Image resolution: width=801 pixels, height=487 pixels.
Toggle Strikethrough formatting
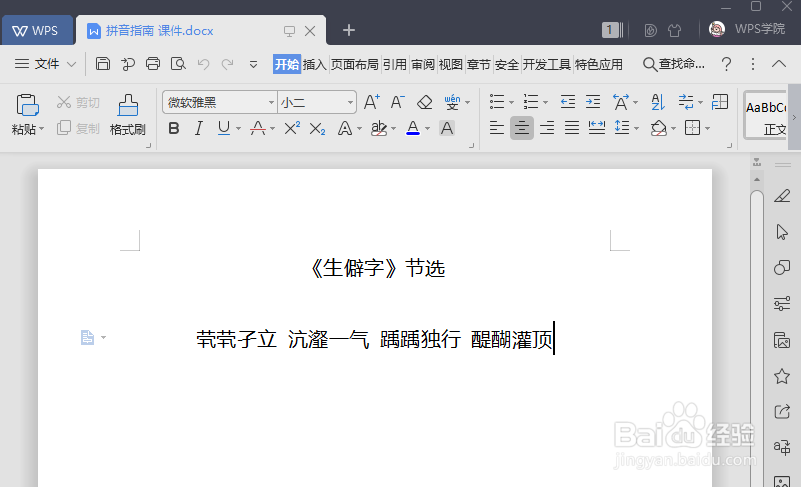pyautogui.click(x=258, y=128)
